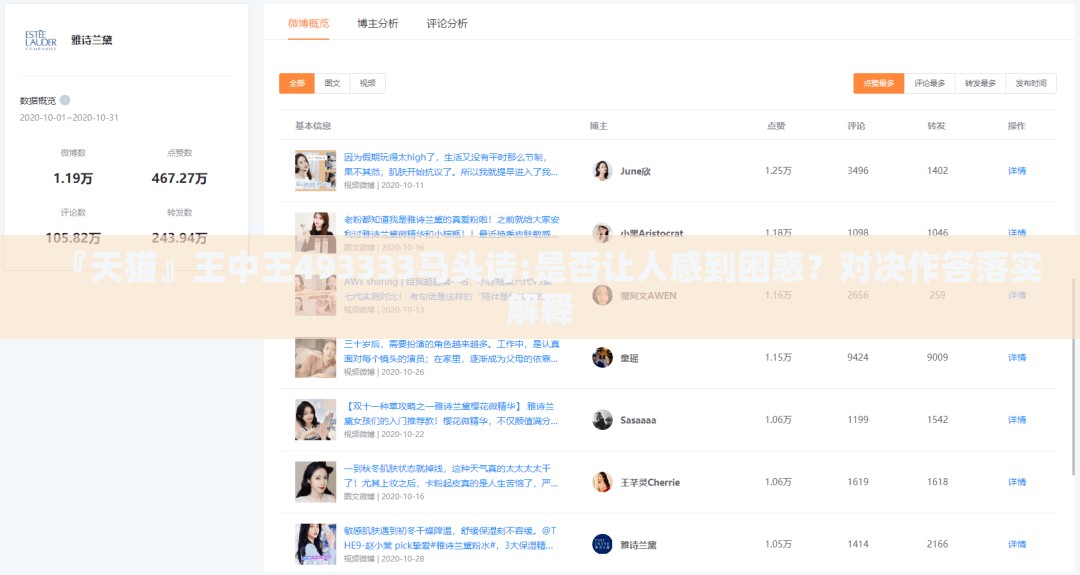The width and height of the screenshot is (1080, 575).
Task: Click blogger name 王芊灵Cherrie
Action: click(650, 482)
